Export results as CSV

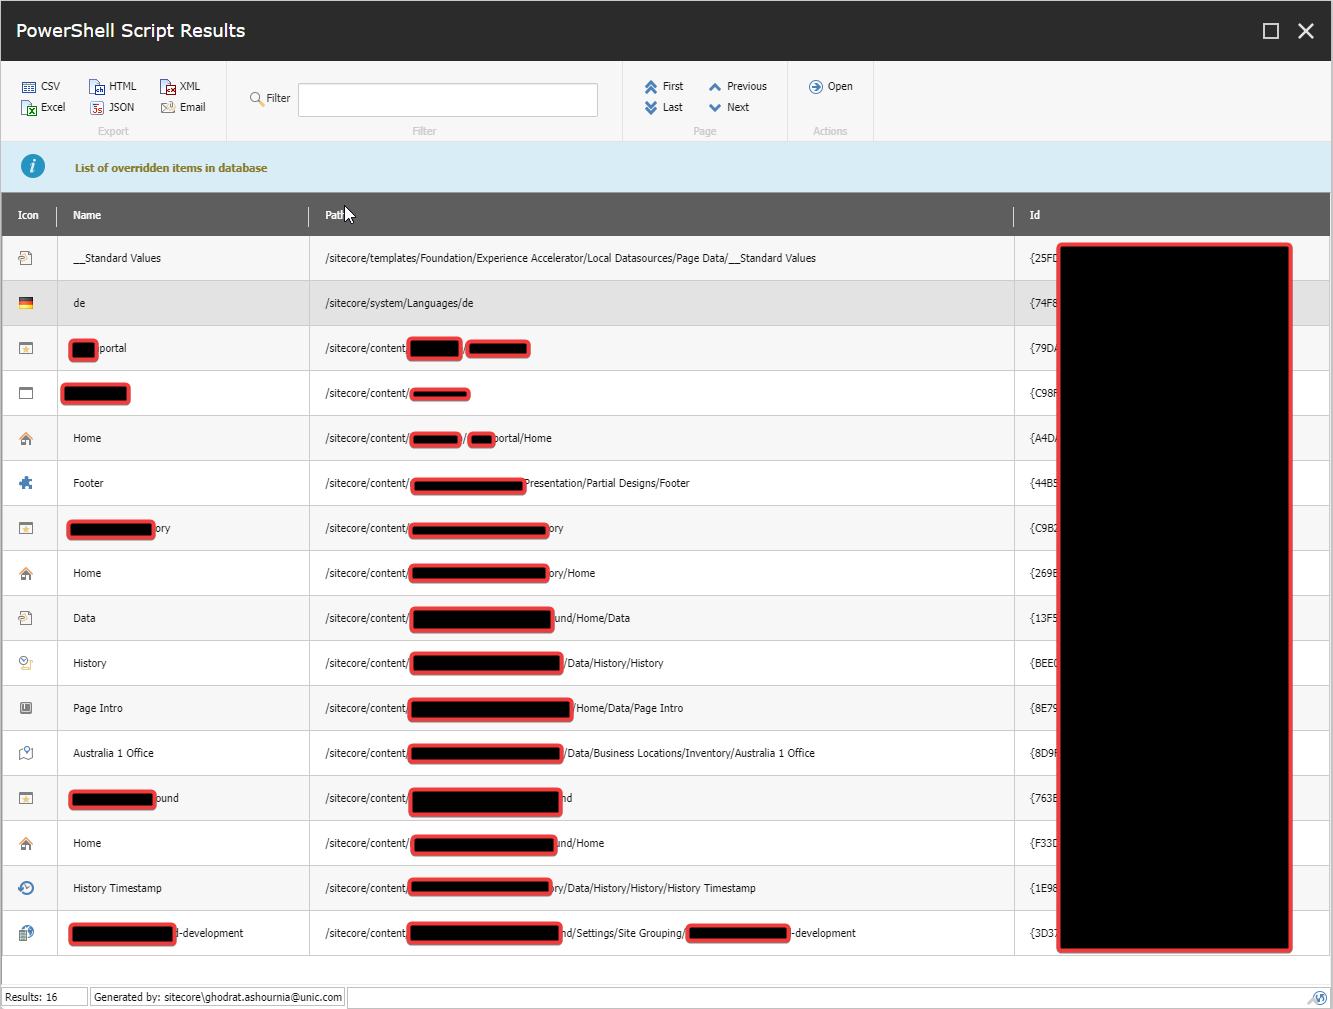pyautogui.click(x=41, y=87)
